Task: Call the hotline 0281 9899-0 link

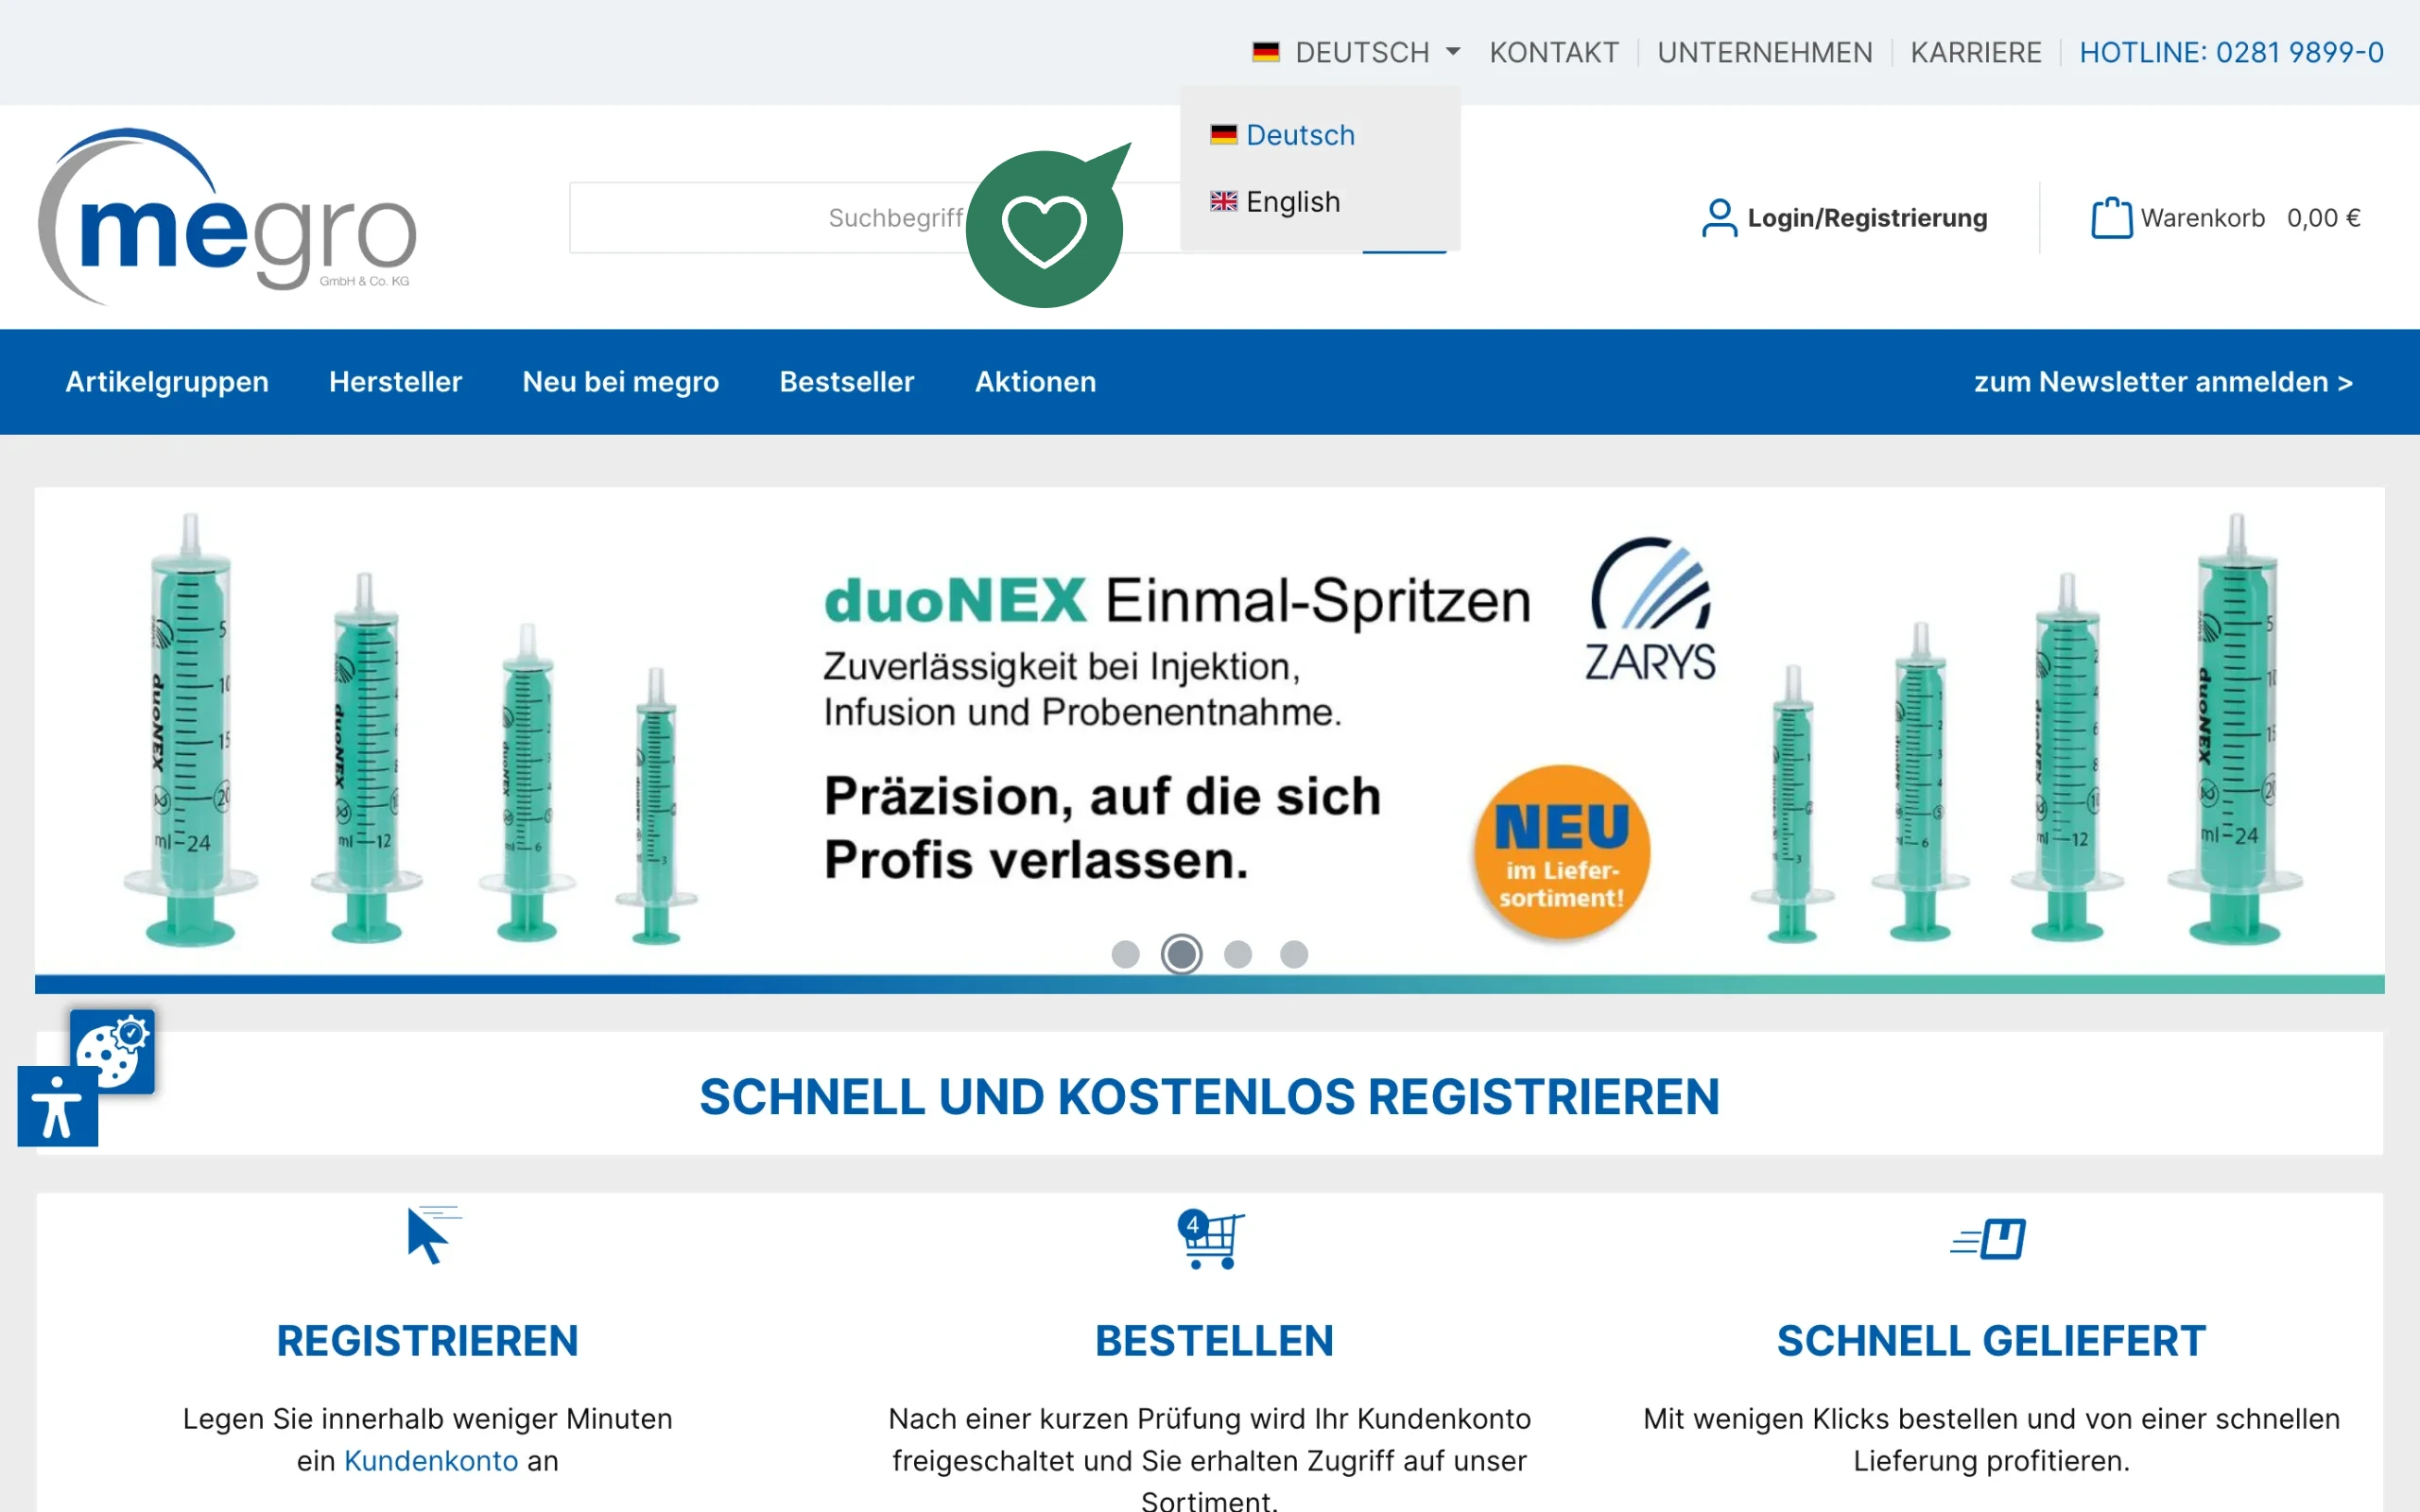Action: point(2231,52)
